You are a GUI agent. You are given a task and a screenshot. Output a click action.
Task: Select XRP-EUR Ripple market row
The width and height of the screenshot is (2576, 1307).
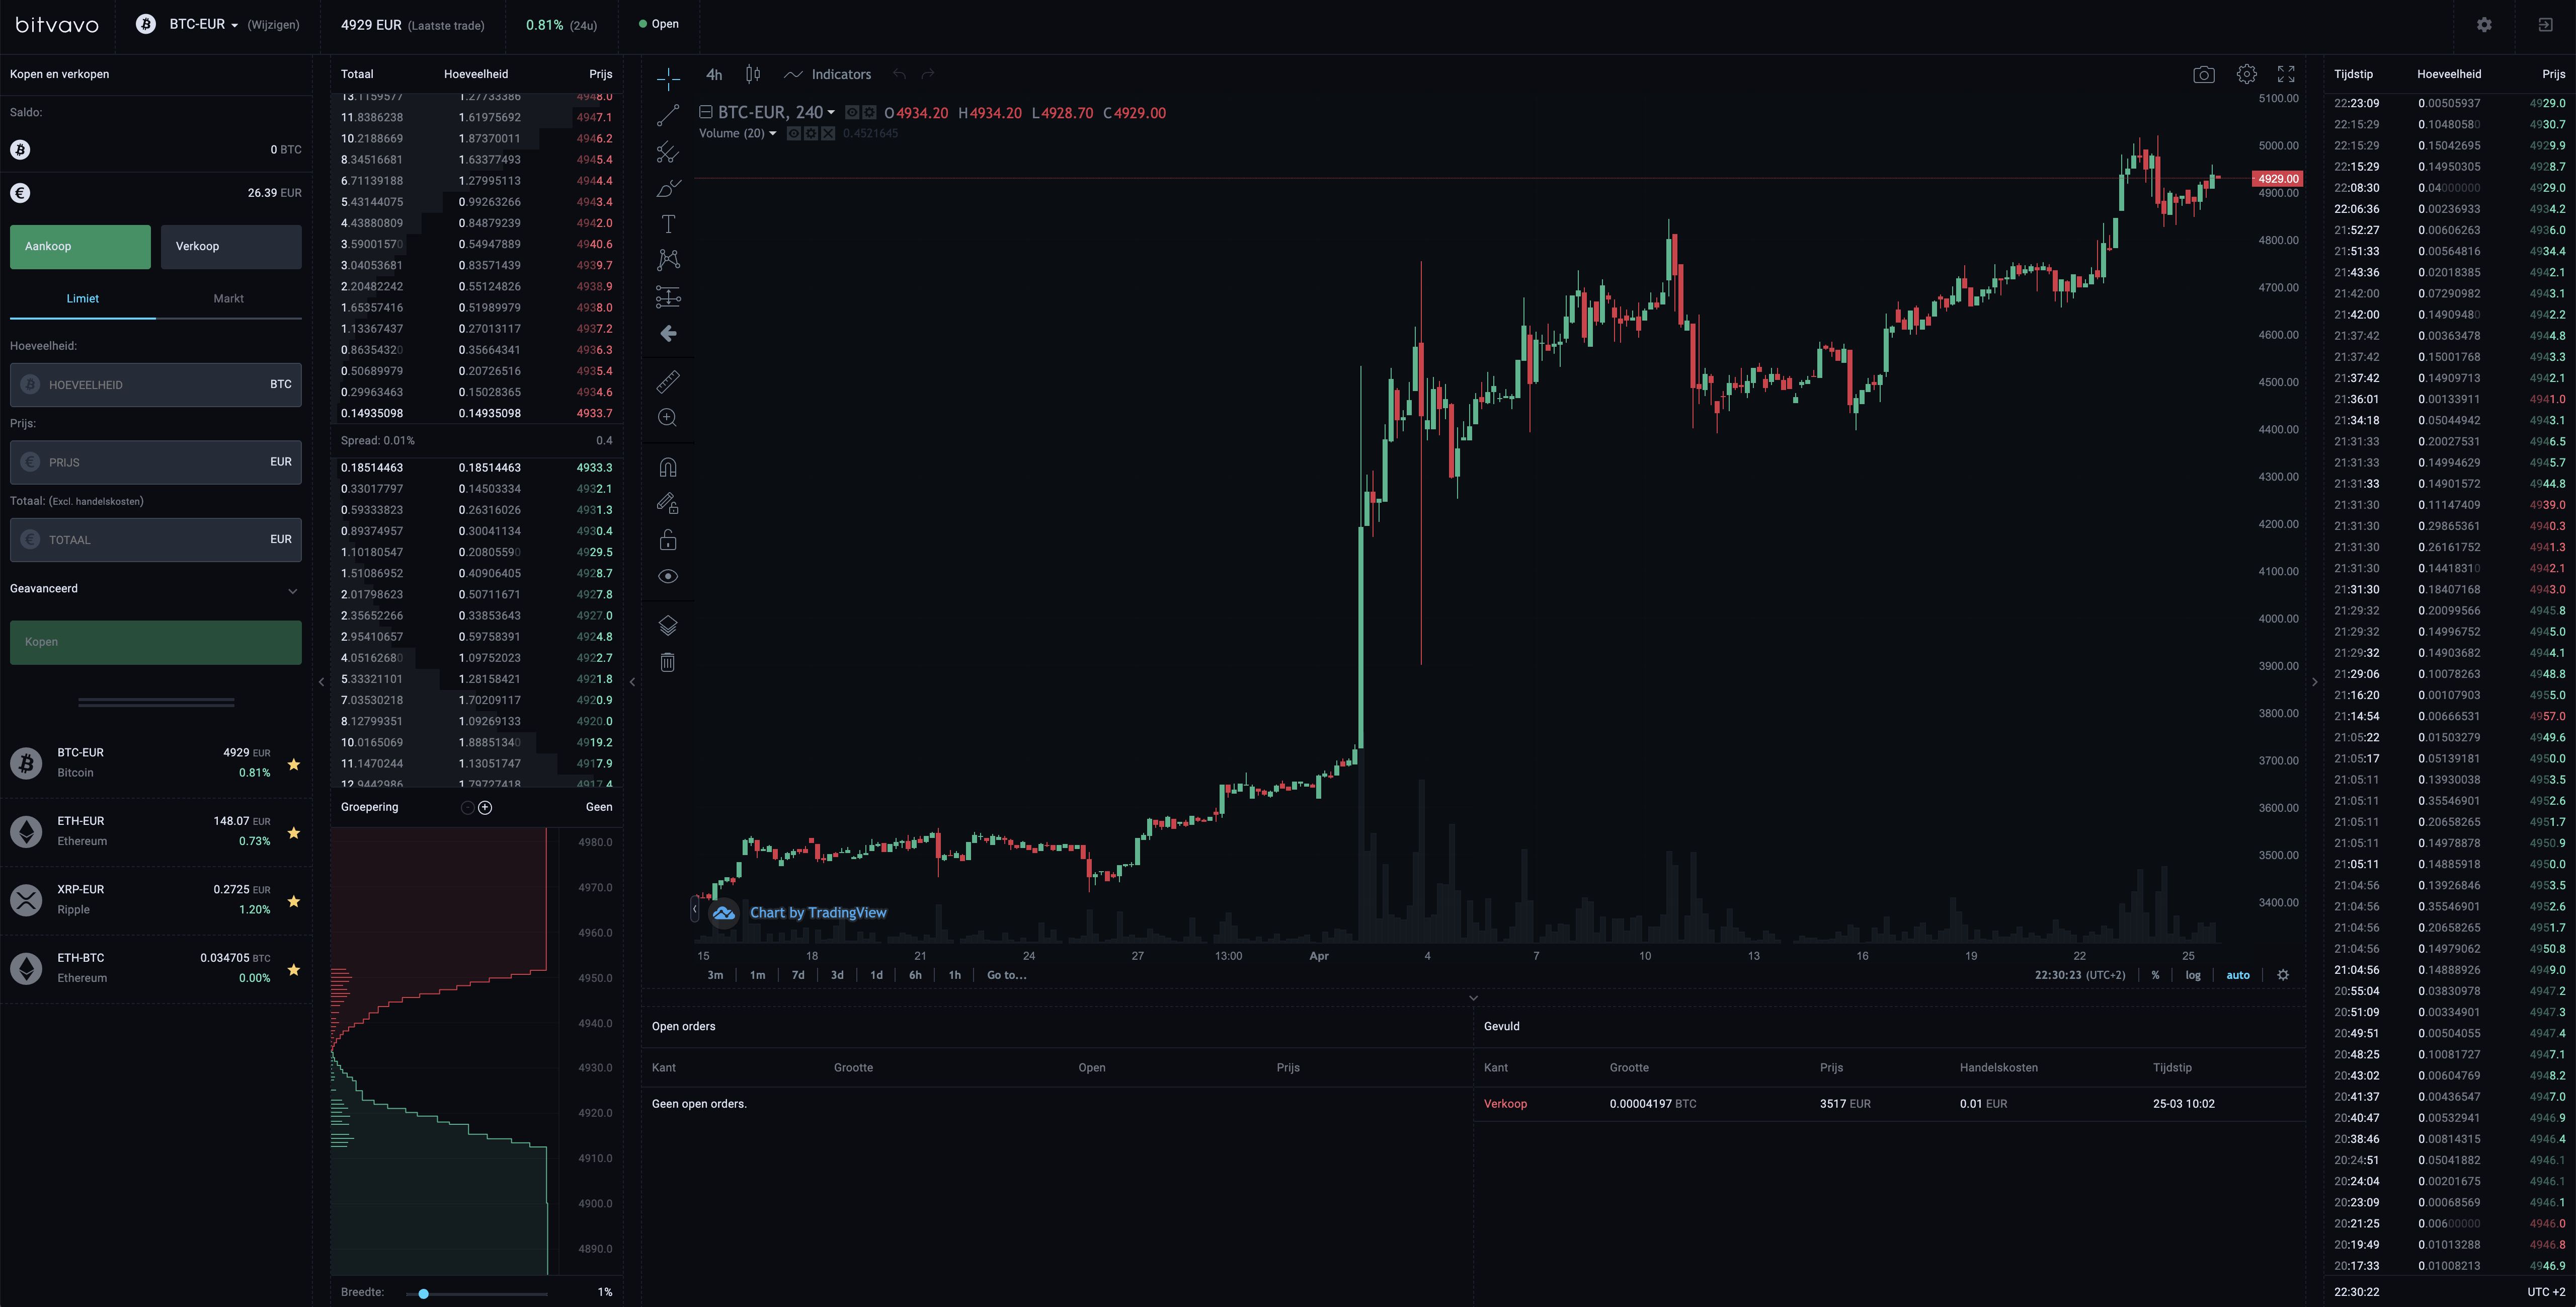tap(155, 900)
